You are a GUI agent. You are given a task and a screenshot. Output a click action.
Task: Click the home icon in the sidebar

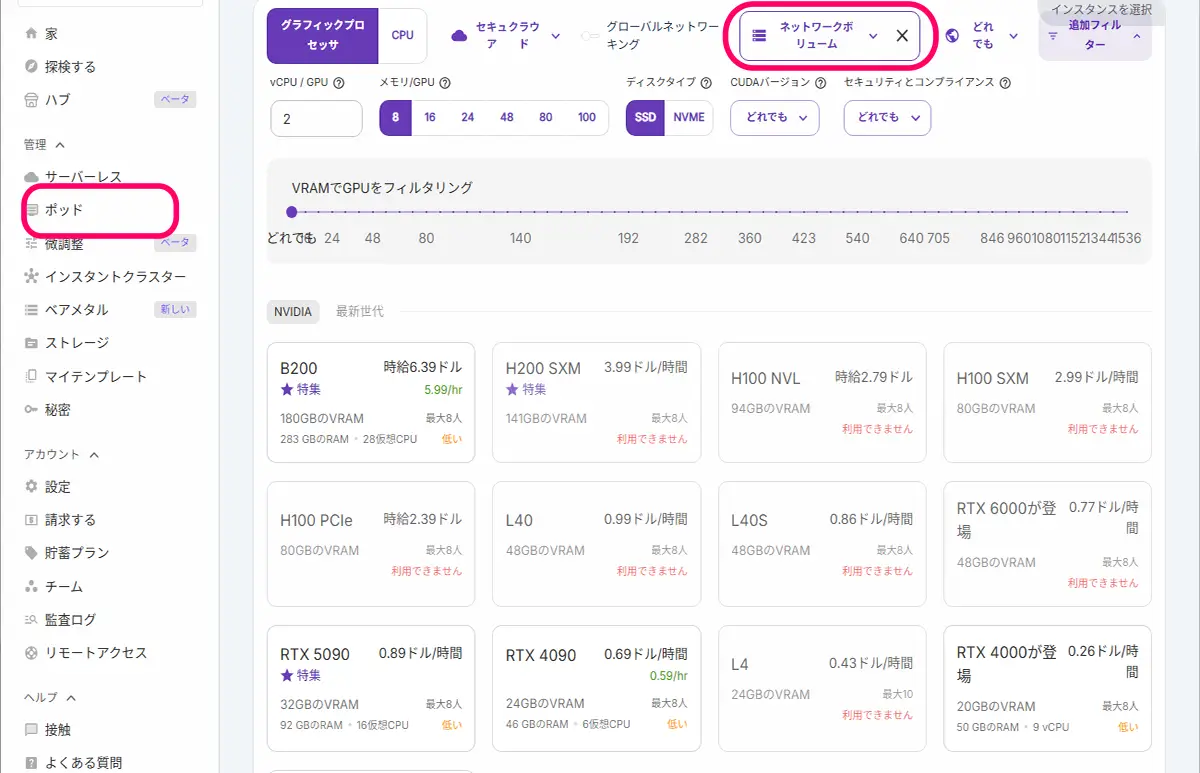31,34
